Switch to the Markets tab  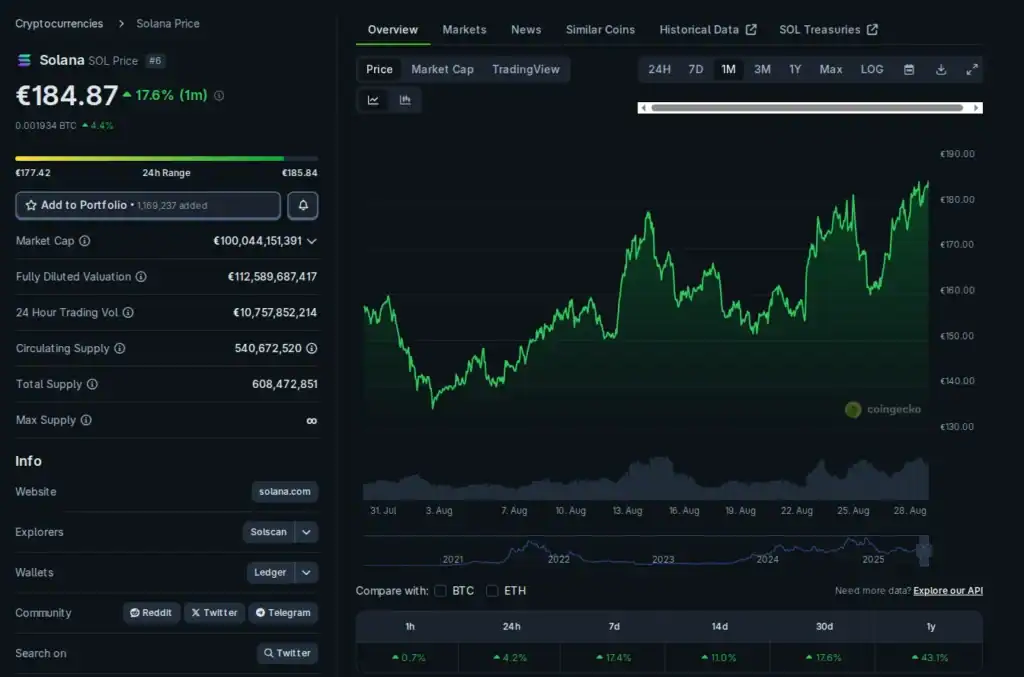coord(464,30)
